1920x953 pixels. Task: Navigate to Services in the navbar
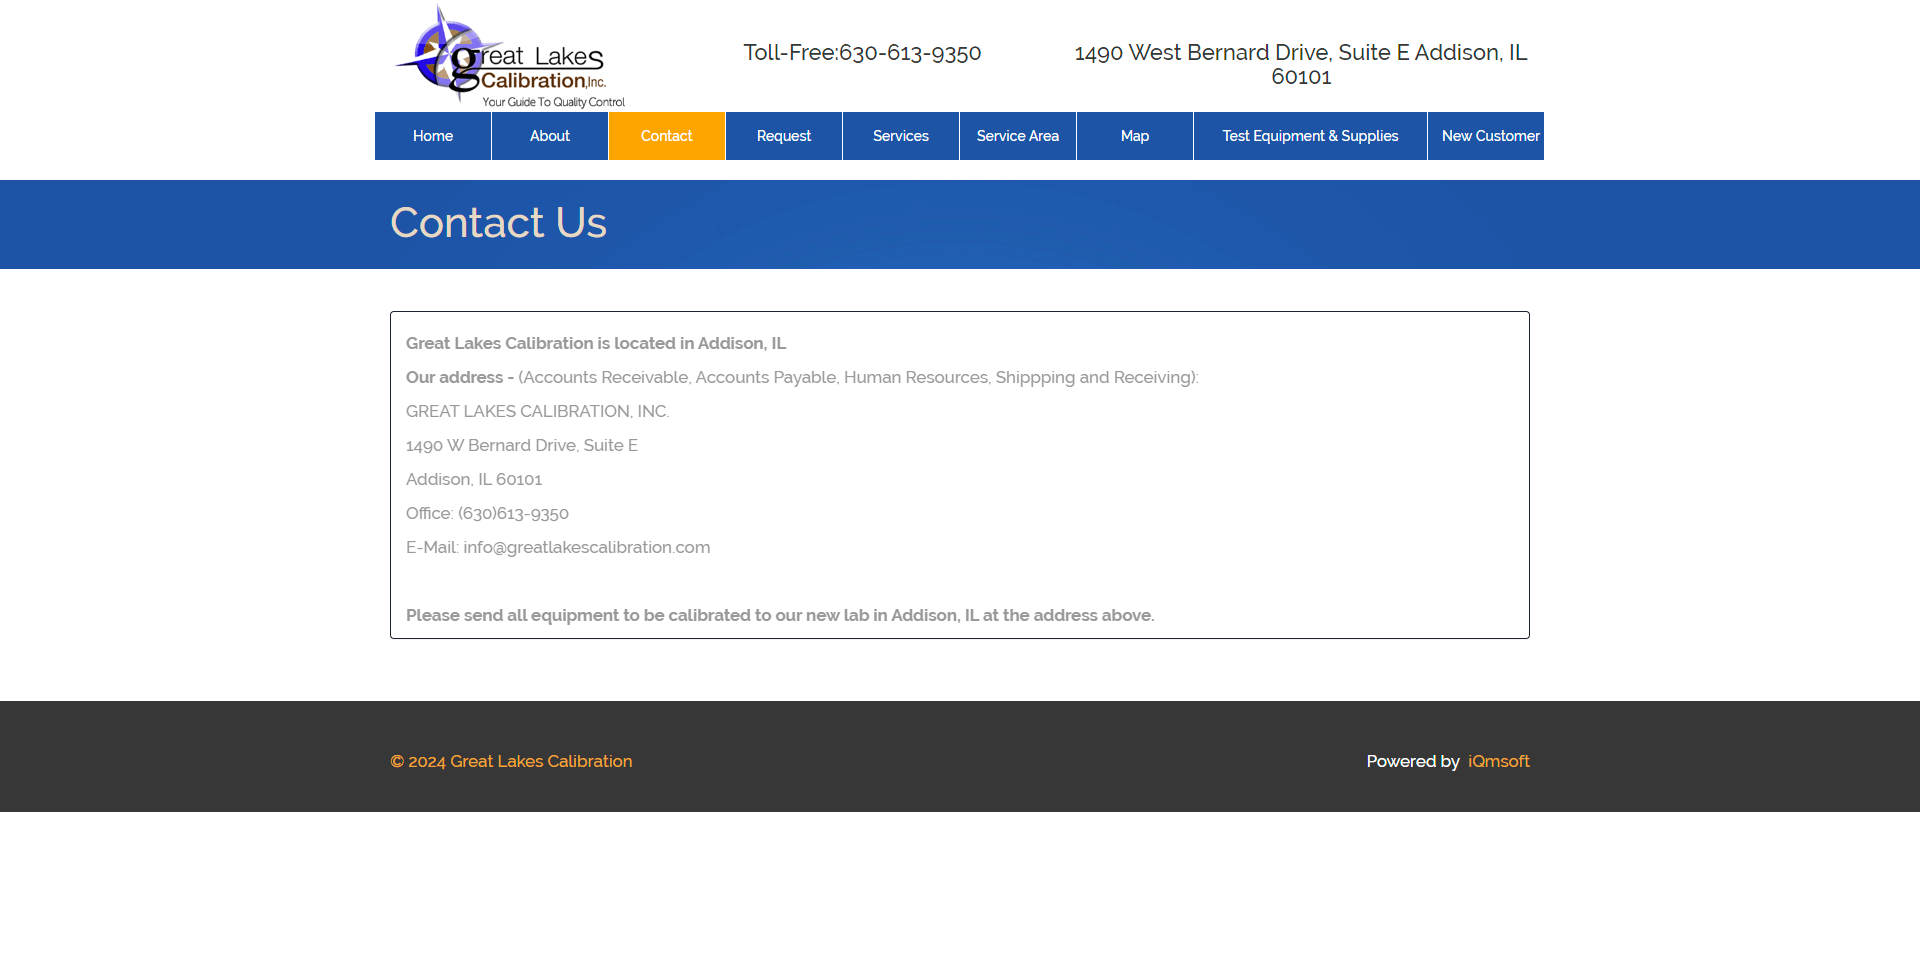click(x=901, y=136)
